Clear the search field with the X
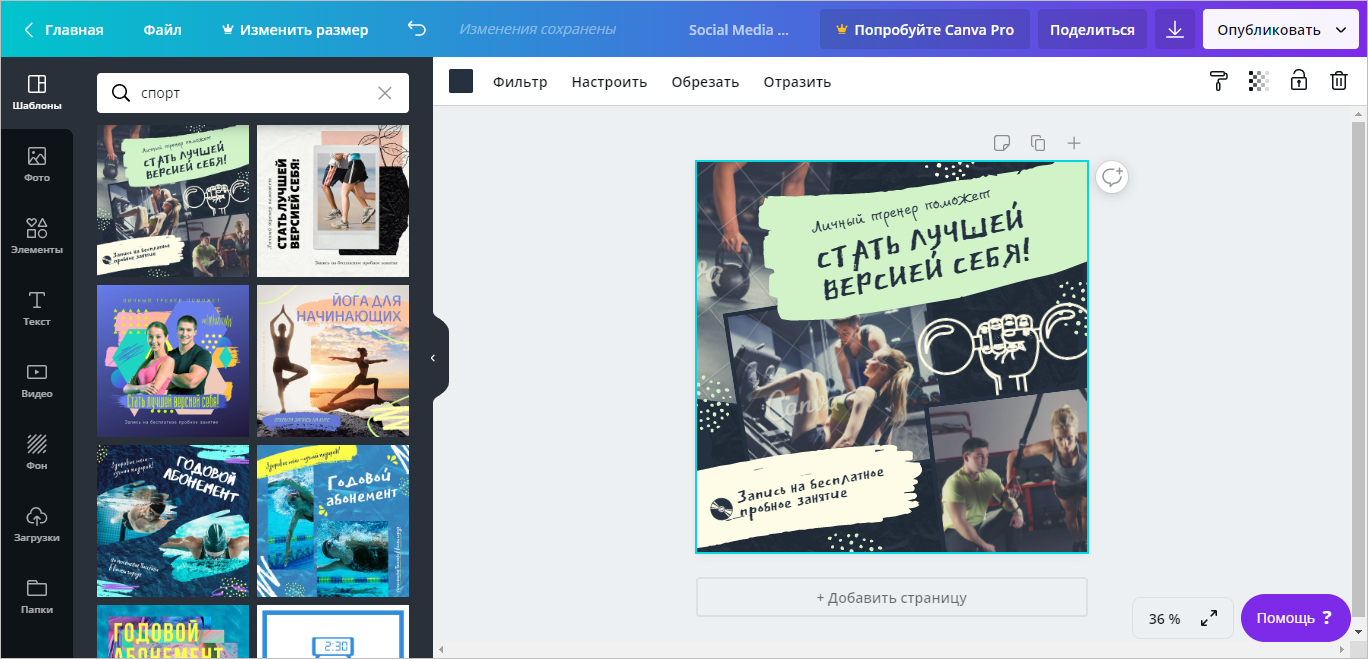The image size is (1368, 659). tap(385, 93)
